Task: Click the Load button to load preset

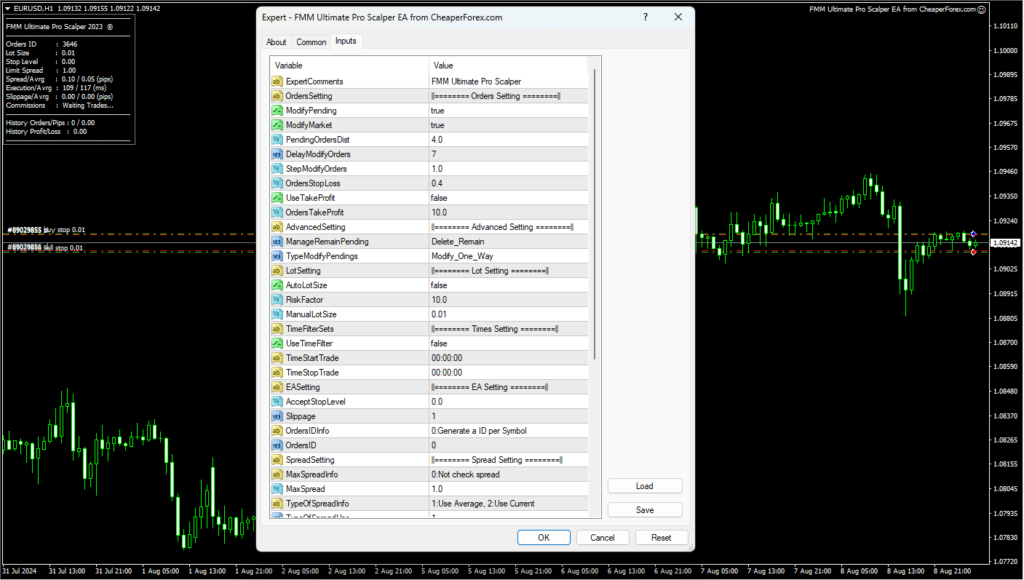Action: (644, 485)
